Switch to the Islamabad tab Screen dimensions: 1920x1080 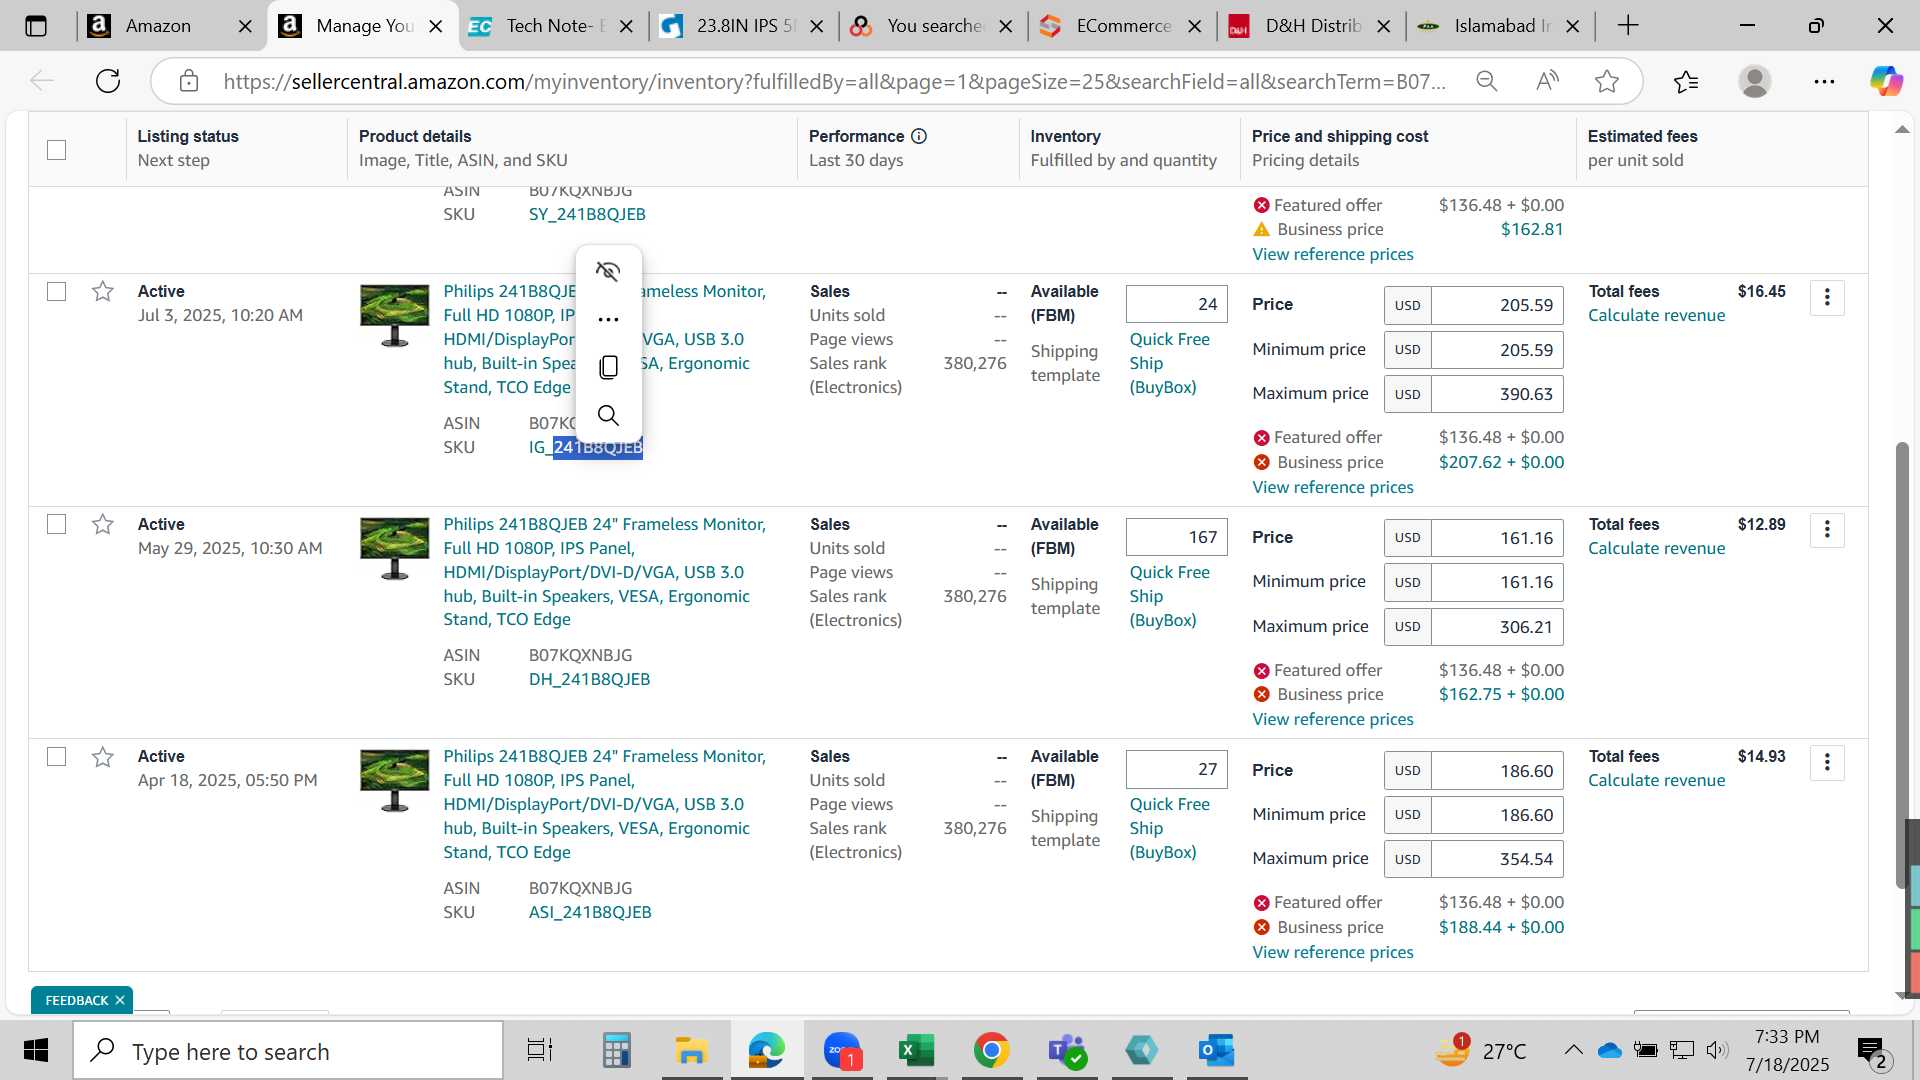tap(1499, 26)
